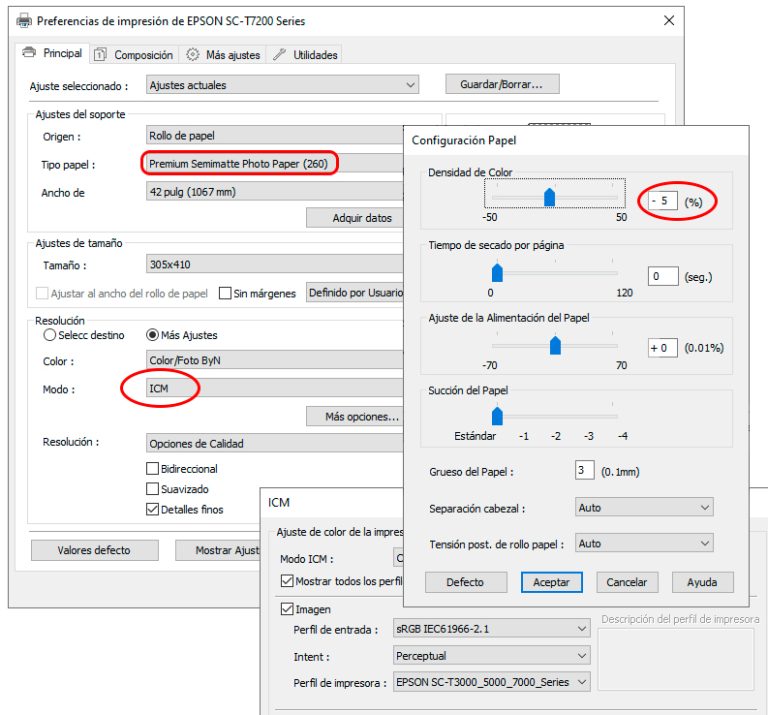Image resolution: width=768 pixels, height=715 pixels.
Task: Expand the Ajuste seleccionado dropdown
Action: click(x=282, y=85)
